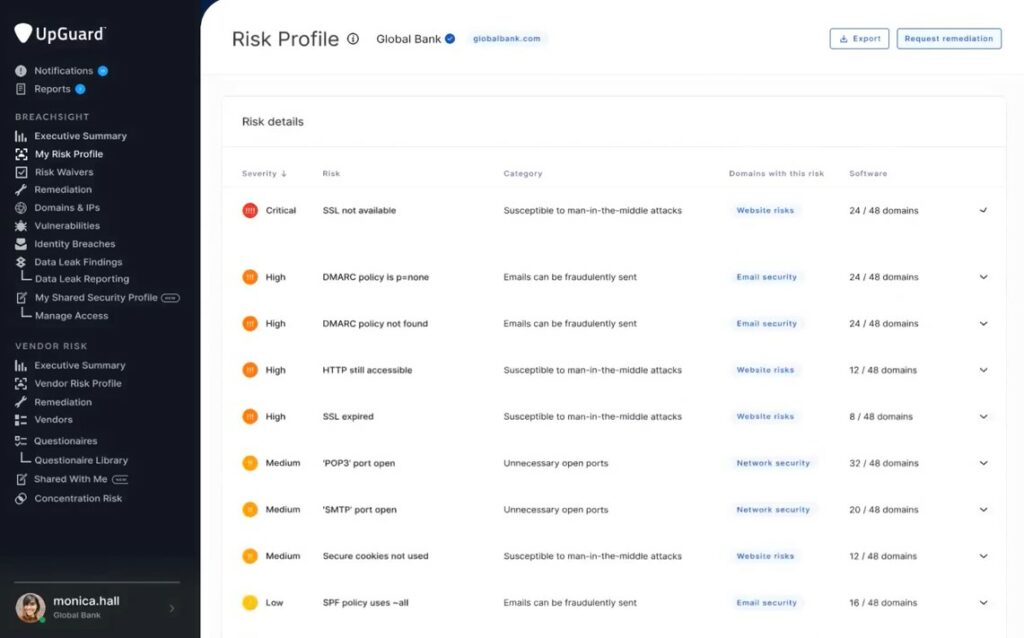Expand the DMARC policy is p=none row
Viewport: 1024px width, 638px height.
tap(983, 277)
